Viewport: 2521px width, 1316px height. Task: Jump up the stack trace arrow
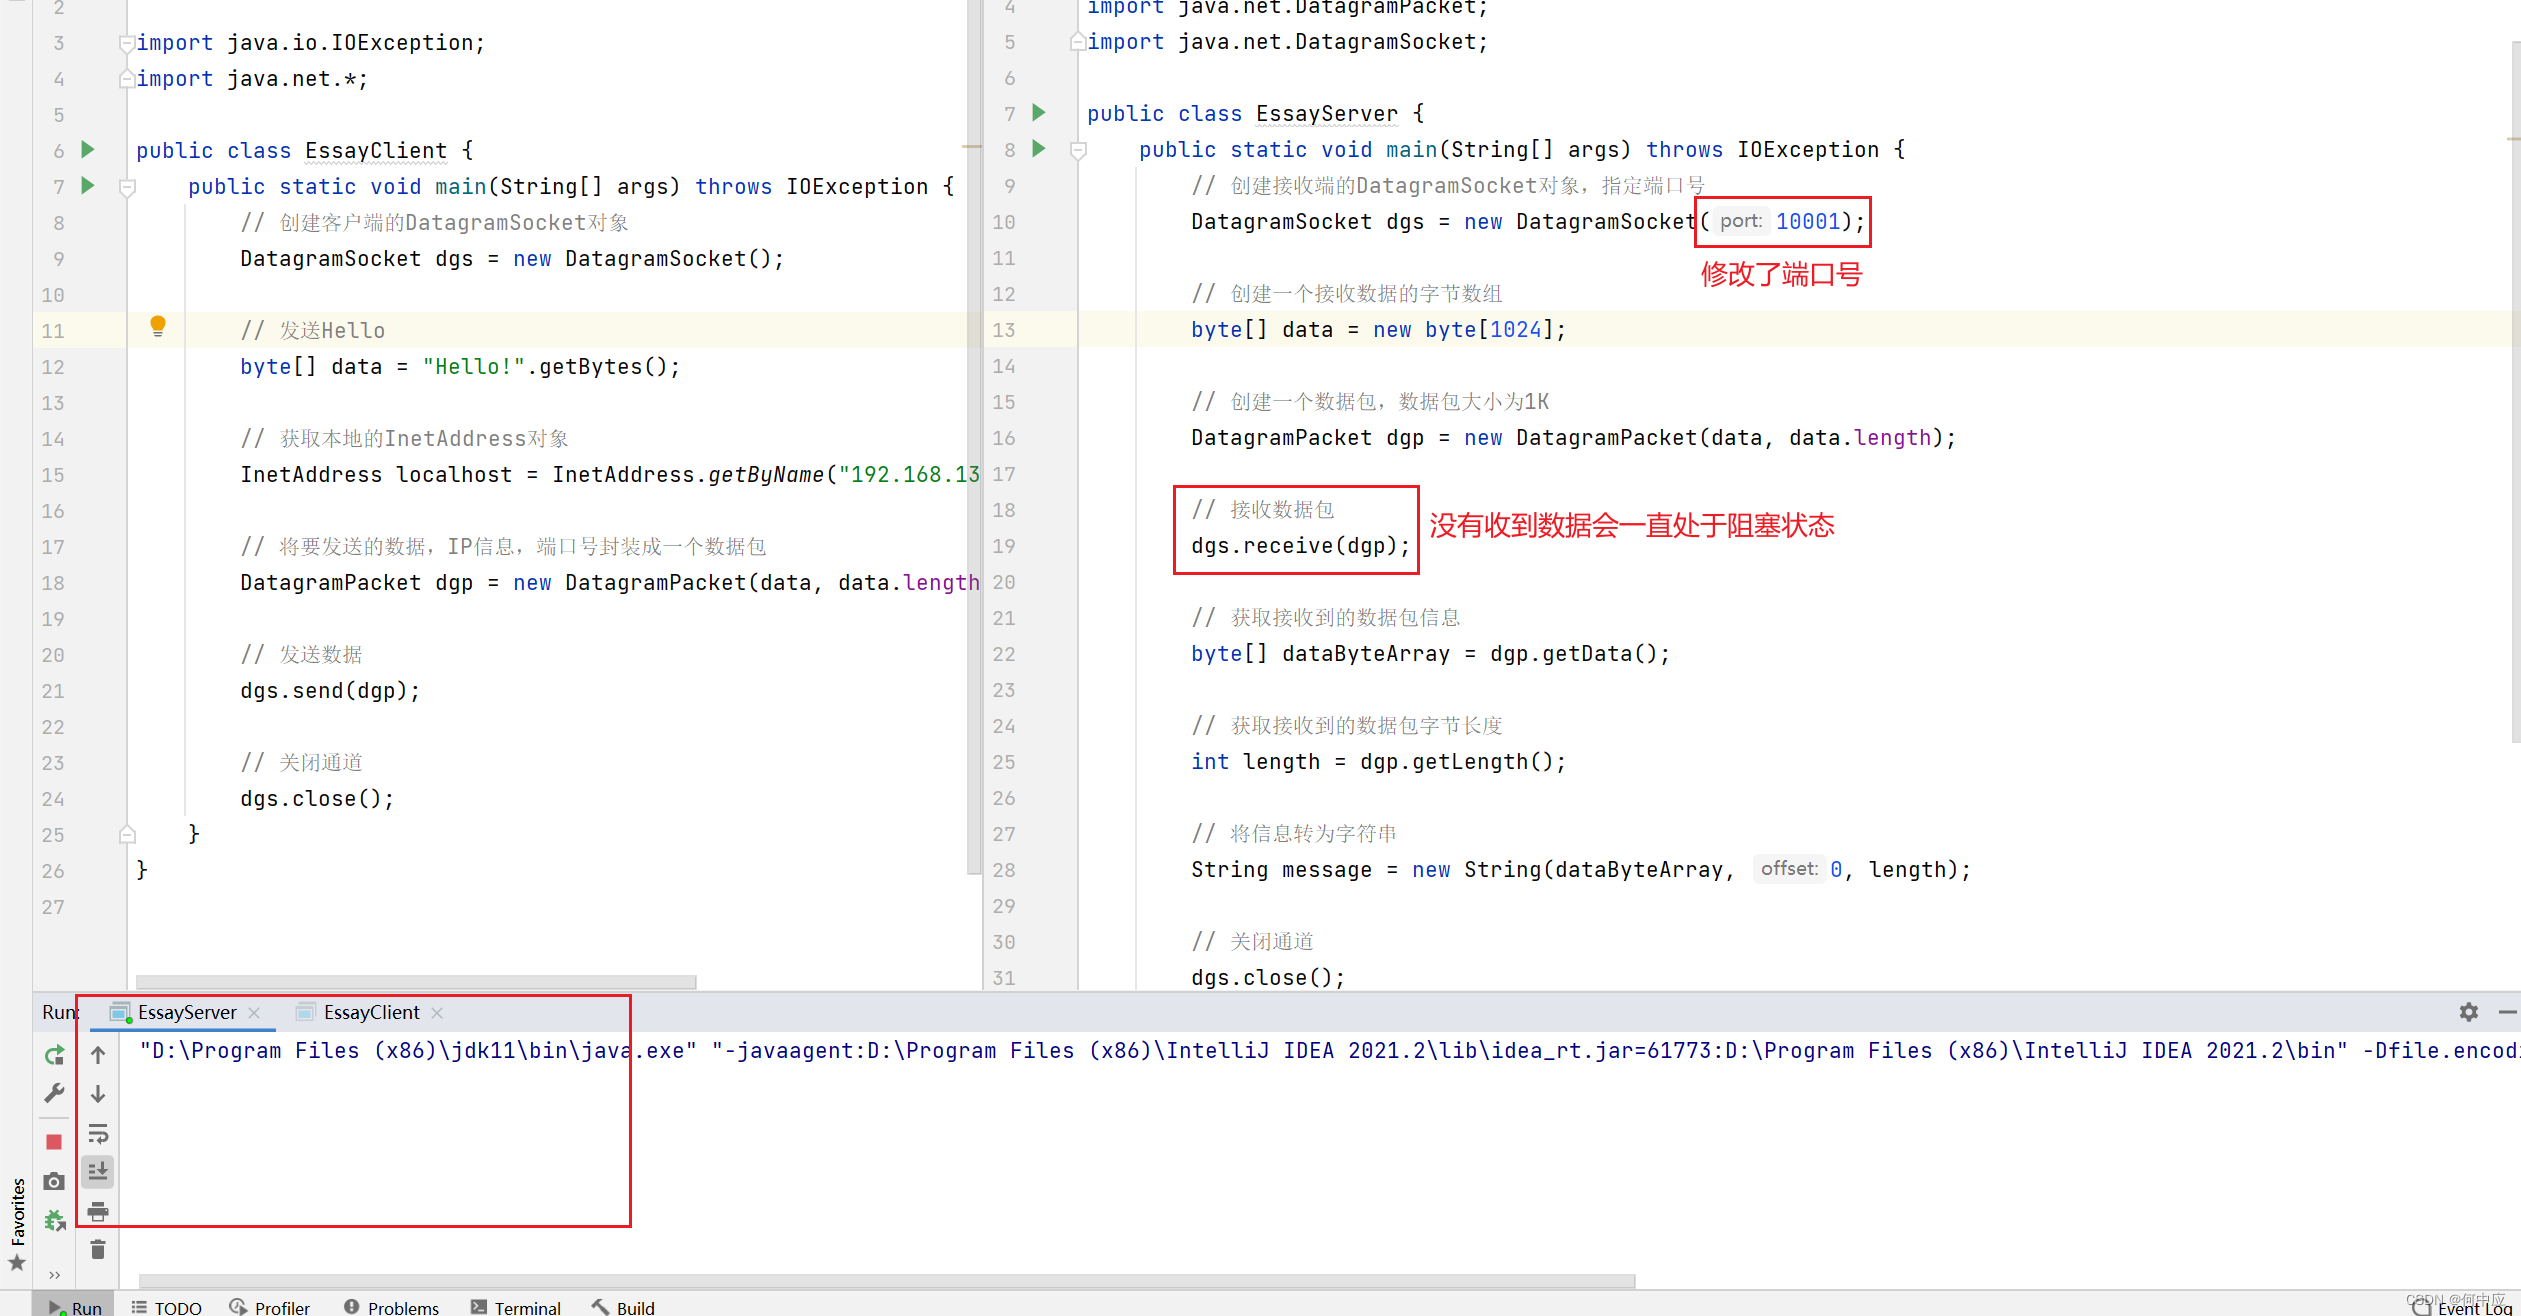coord(98,1055)
